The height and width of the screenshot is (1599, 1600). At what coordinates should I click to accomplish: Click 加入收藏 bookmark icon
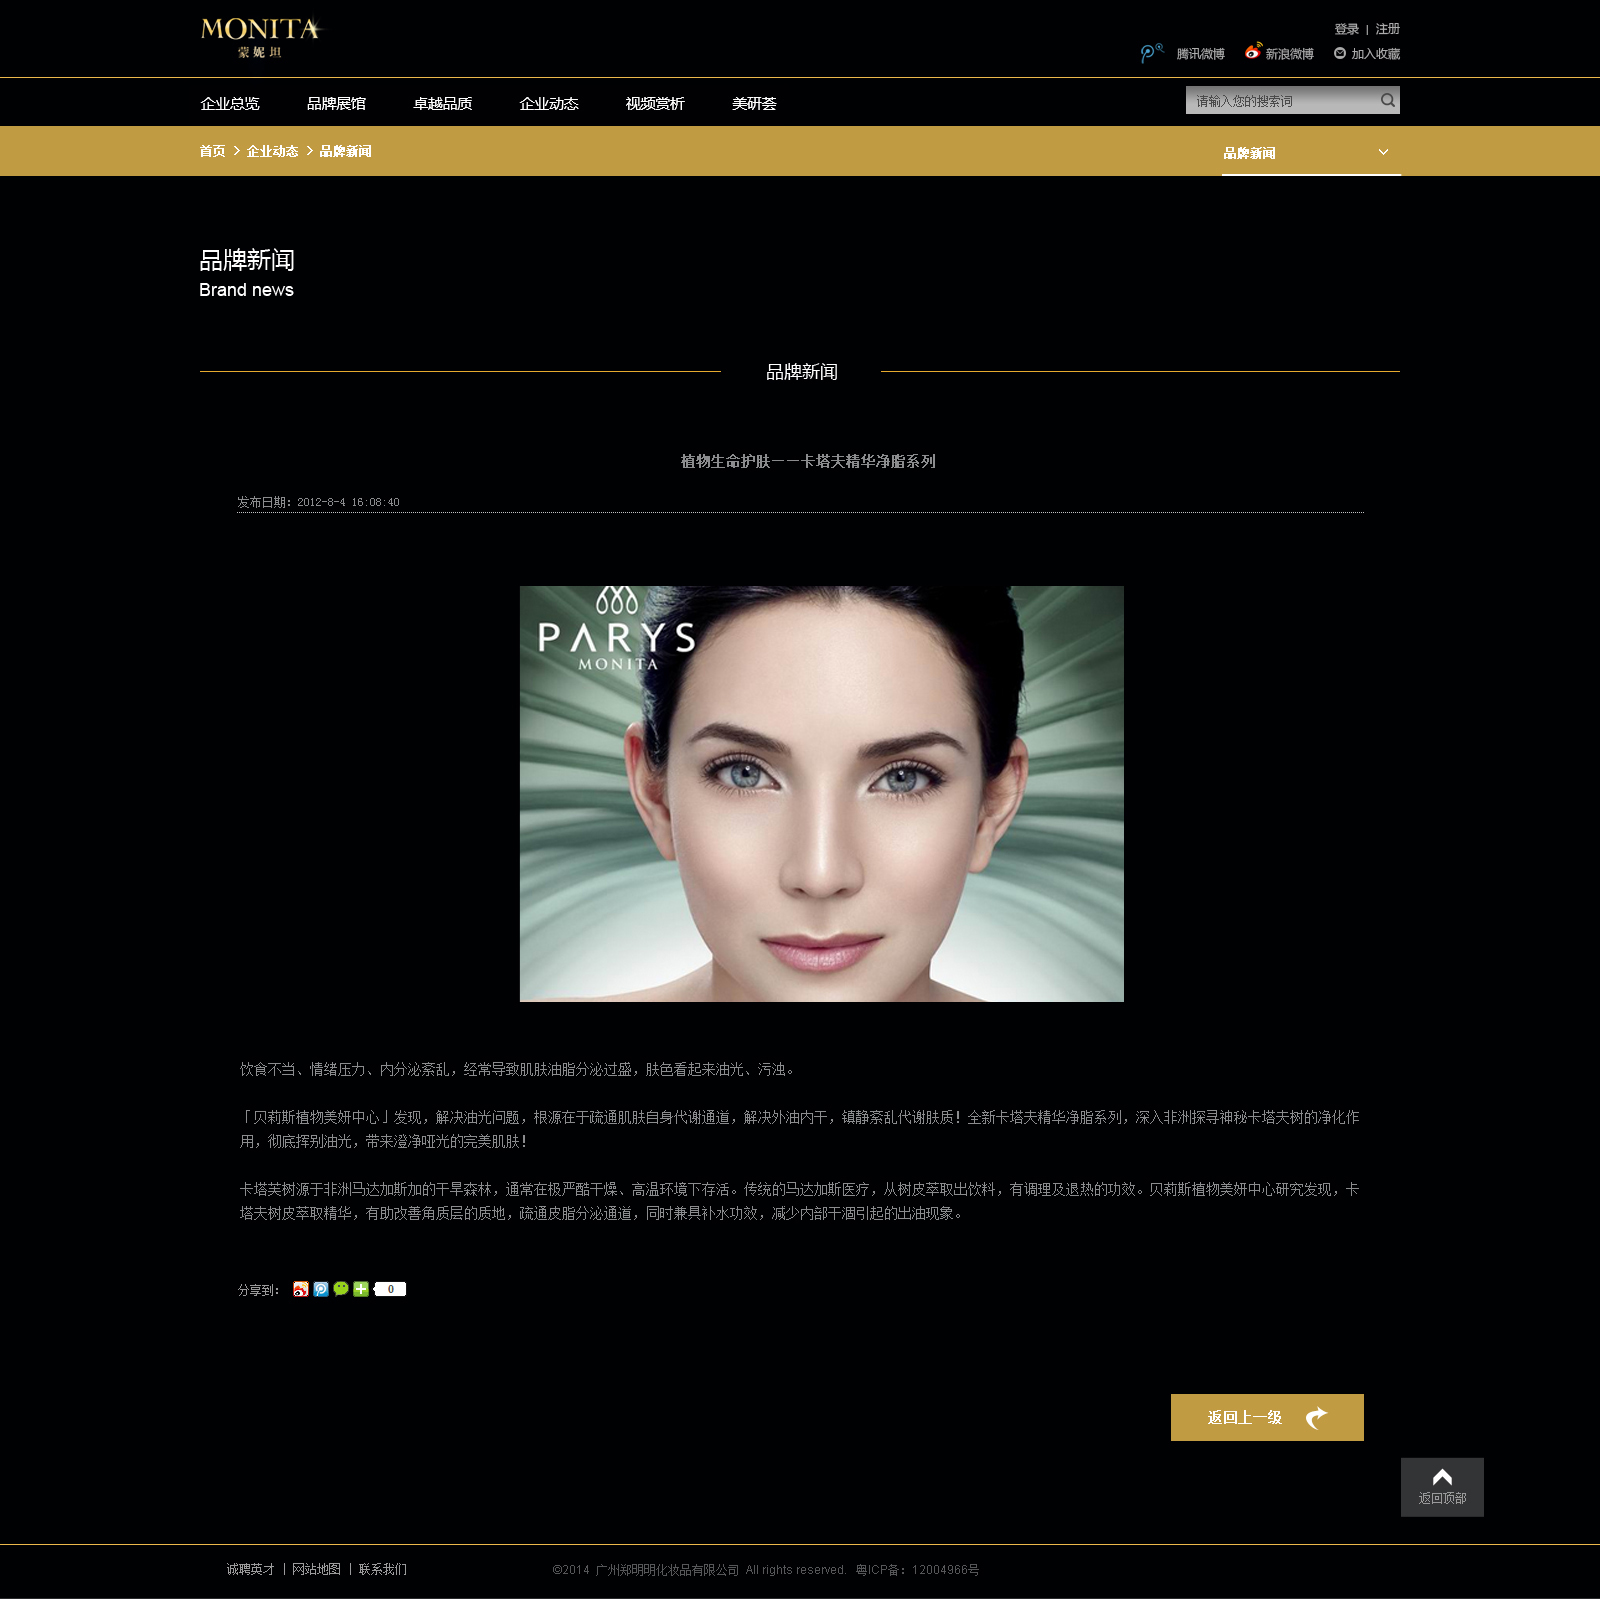pyautogui.click(x=1340, y=53)
